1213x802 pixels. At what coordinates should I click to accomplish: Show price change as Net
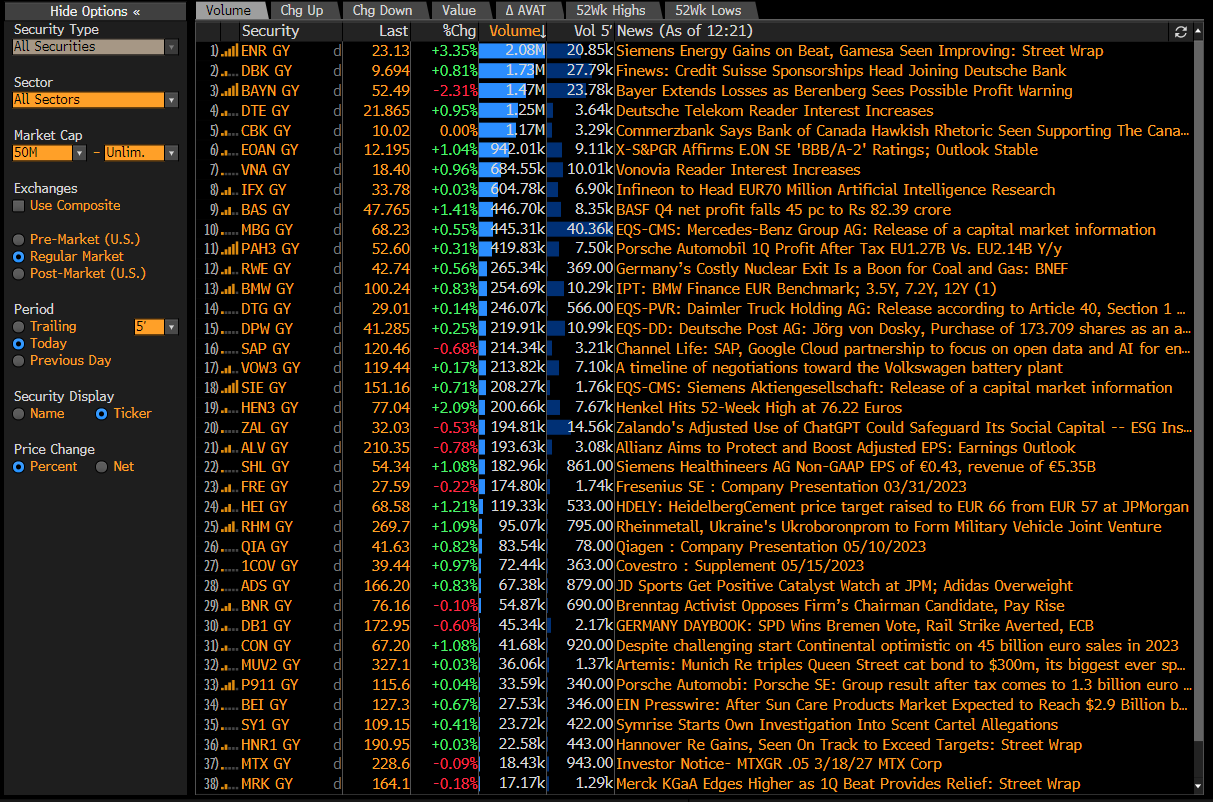click(x=101, y=467)
